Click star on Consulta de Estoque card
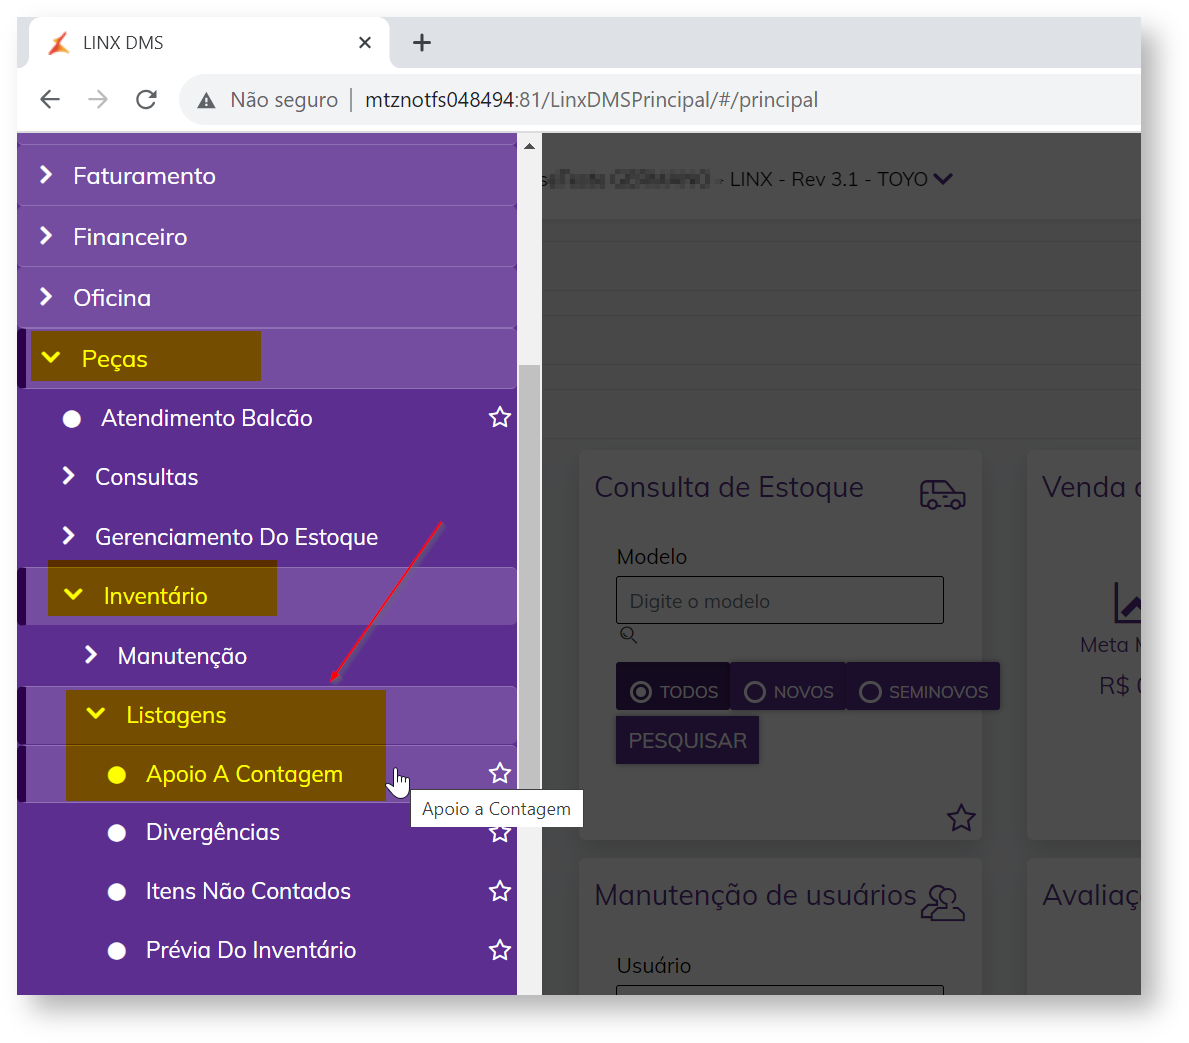 [961, 818]
